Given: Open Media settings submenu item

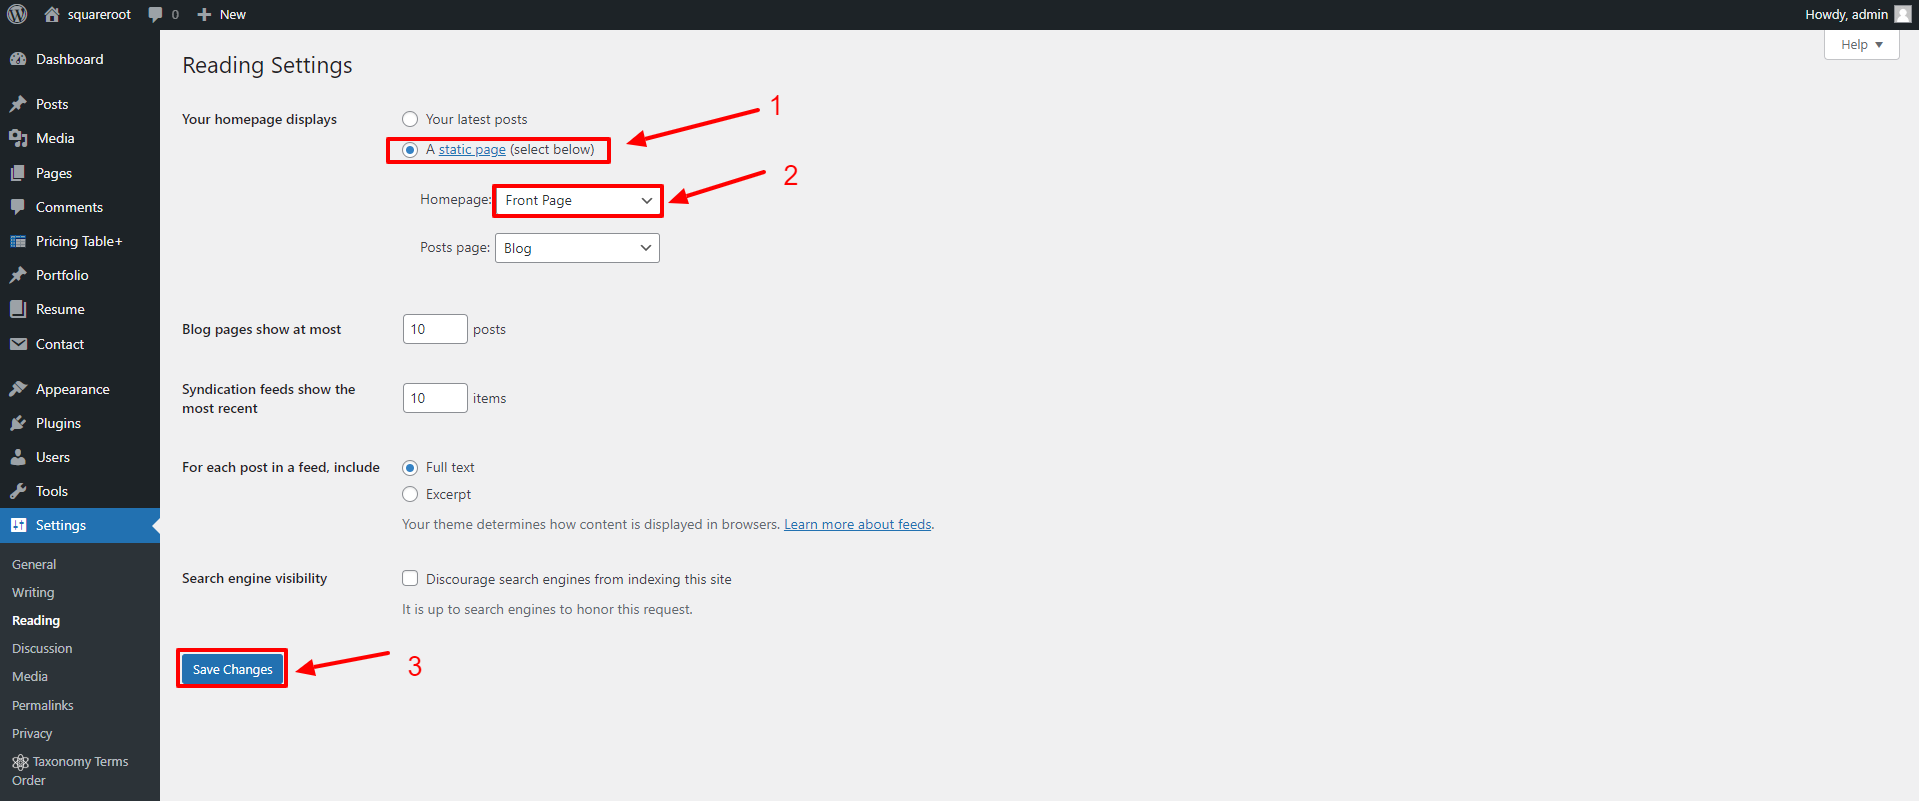Looking at the screenshot, I should pyautogui.click(x=30, y=676).
